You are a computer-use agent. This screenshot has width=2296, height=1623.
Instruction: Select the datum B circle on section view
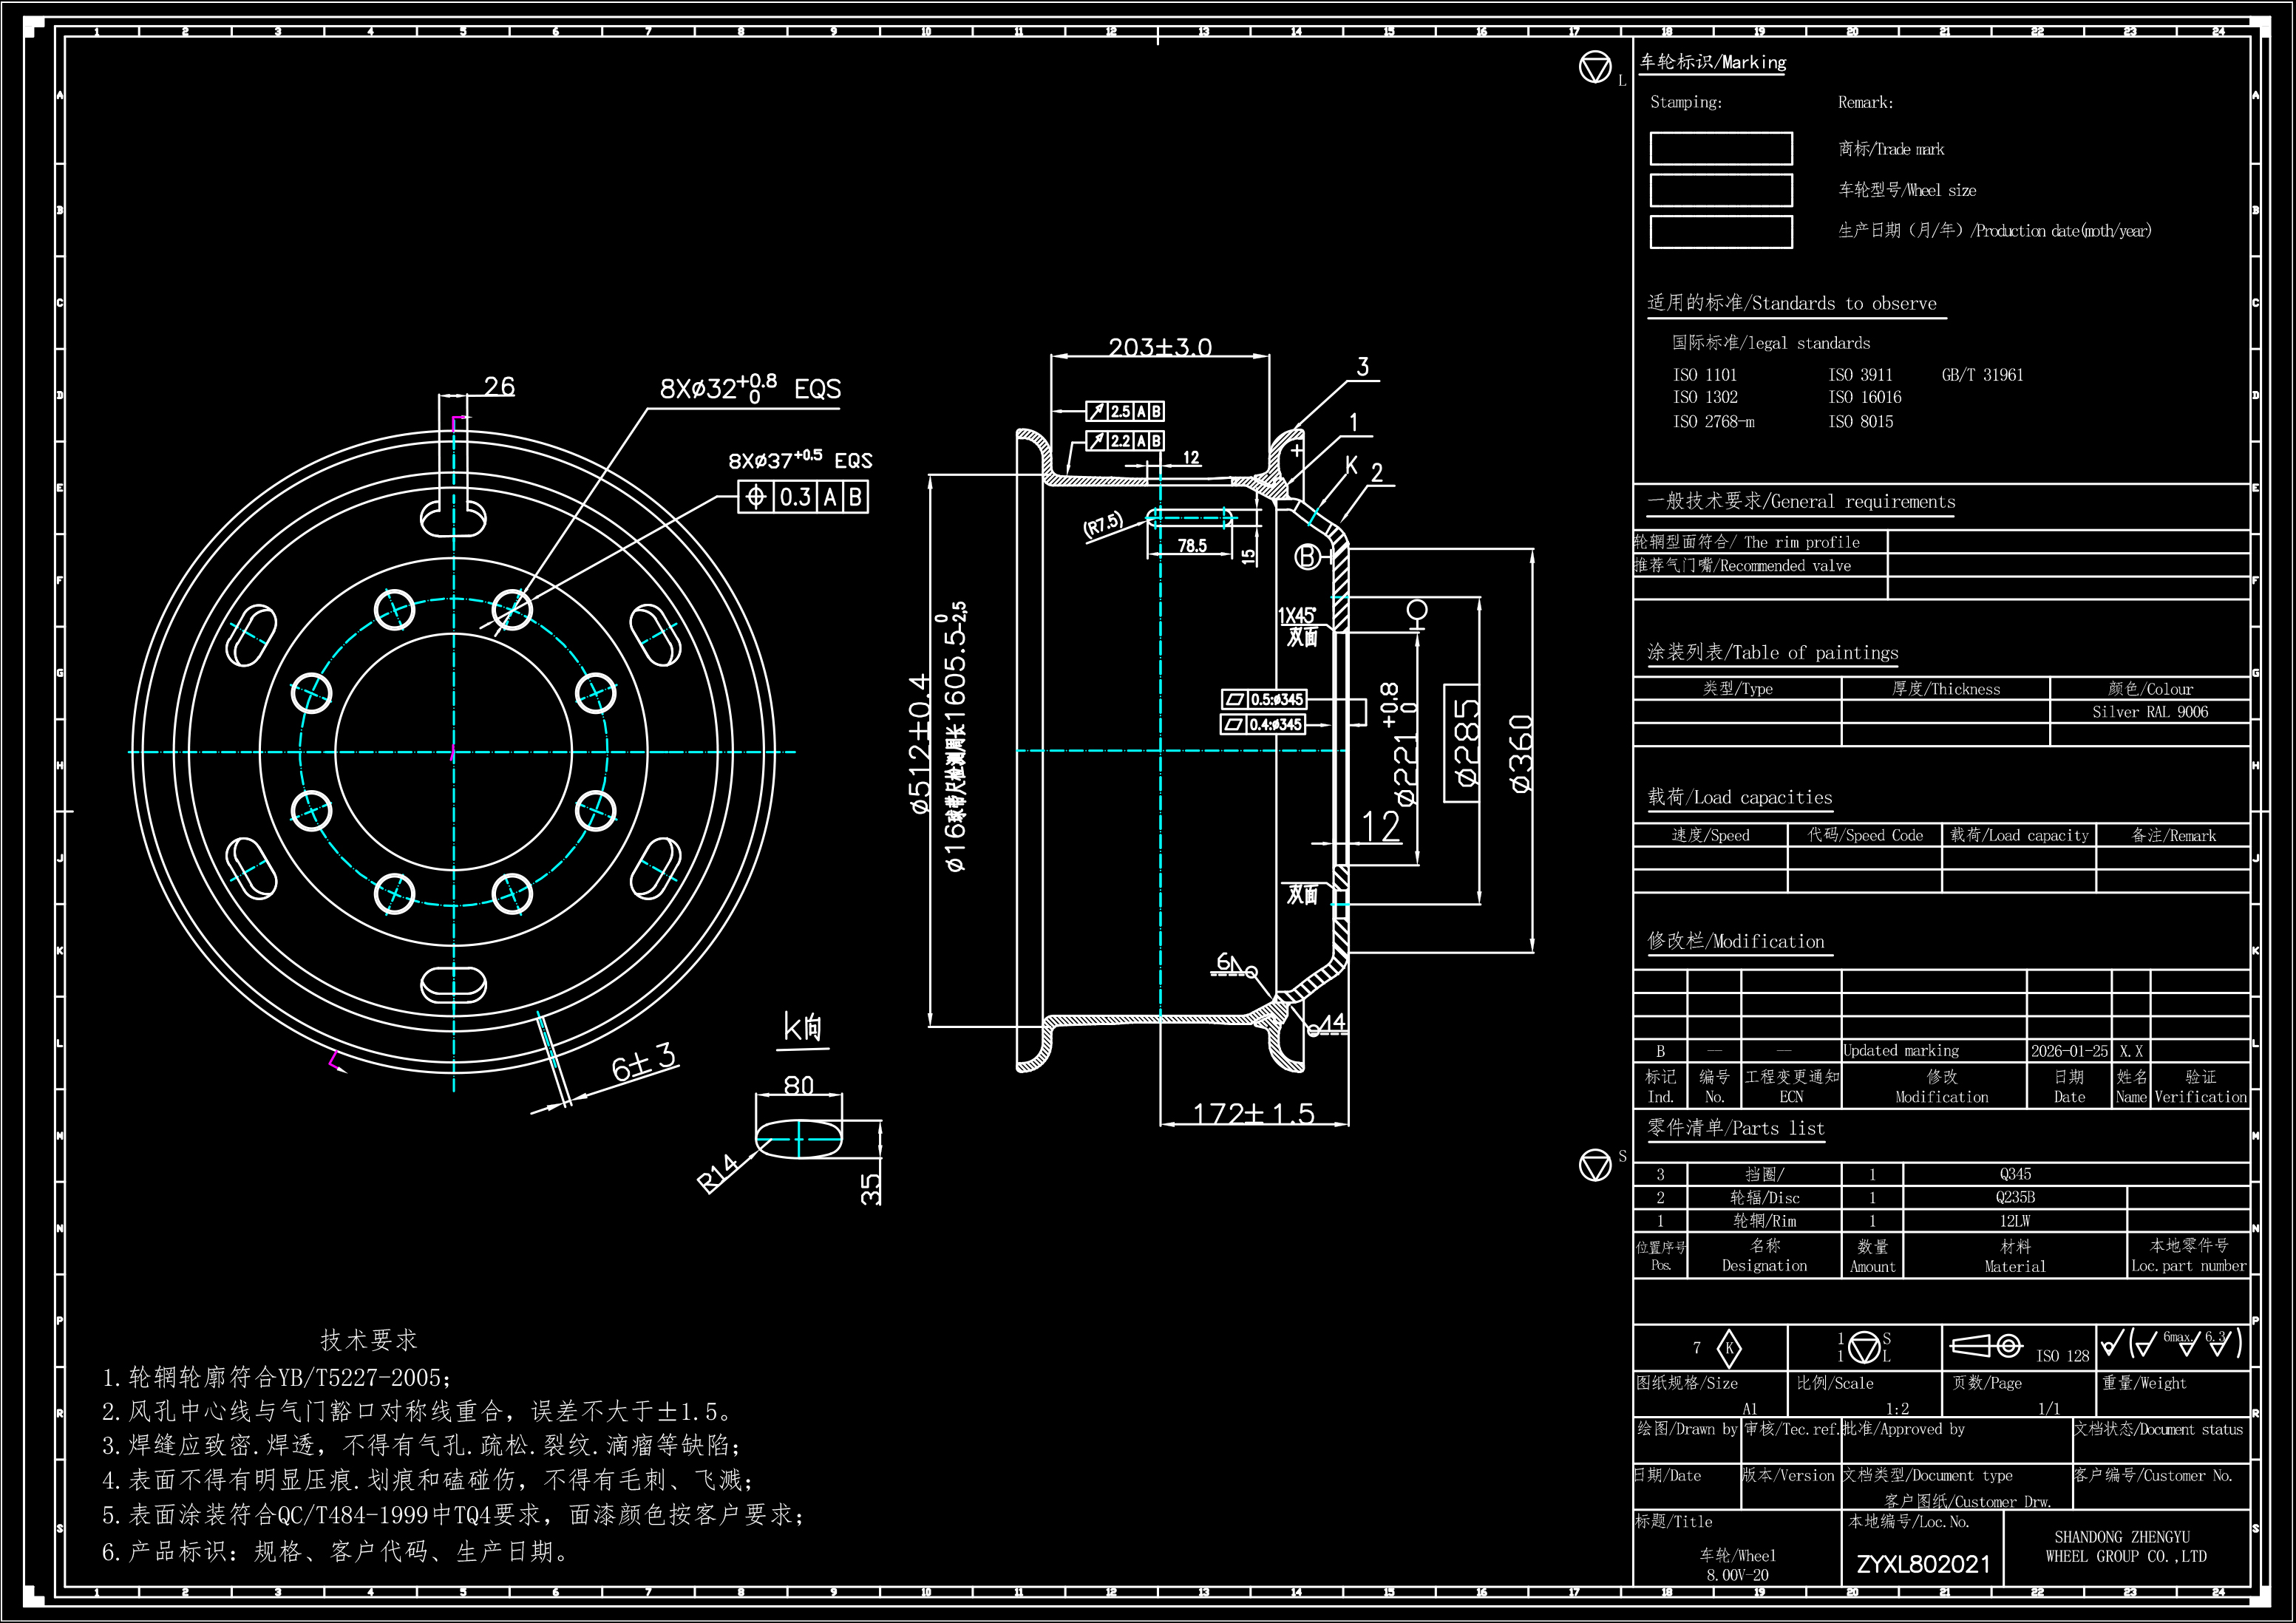[x=1307, y=557]
